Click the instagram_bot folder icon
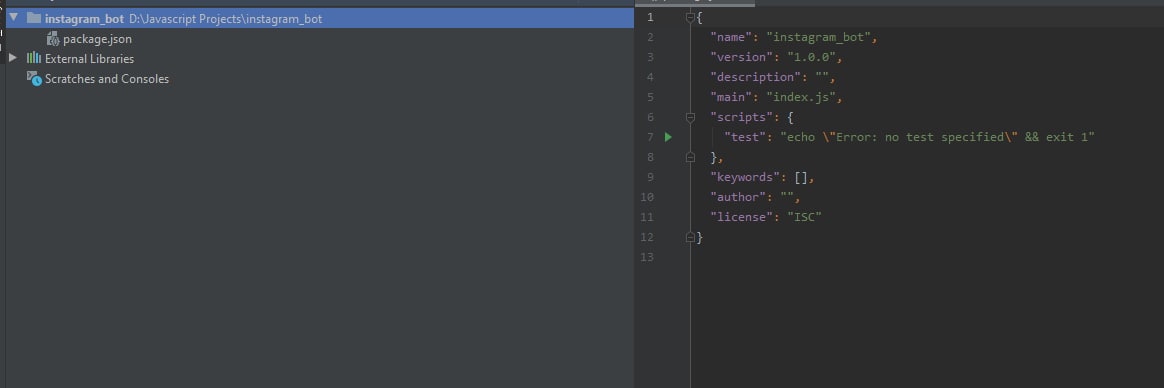Image resolution: width=1164 pixels, height=388 pixels. [x=33, y=18]
